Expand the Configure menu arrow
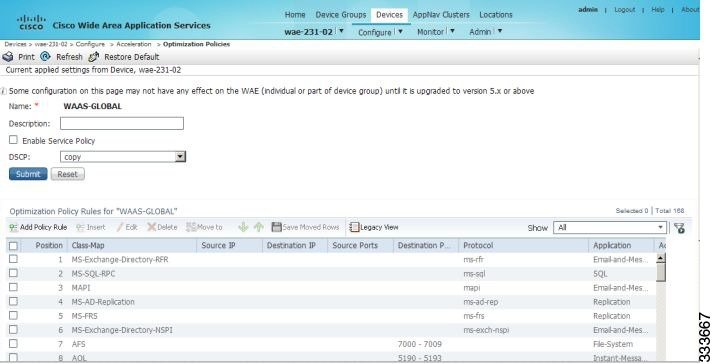The height and width of the screenshot is (364, 715). [400, 32]
